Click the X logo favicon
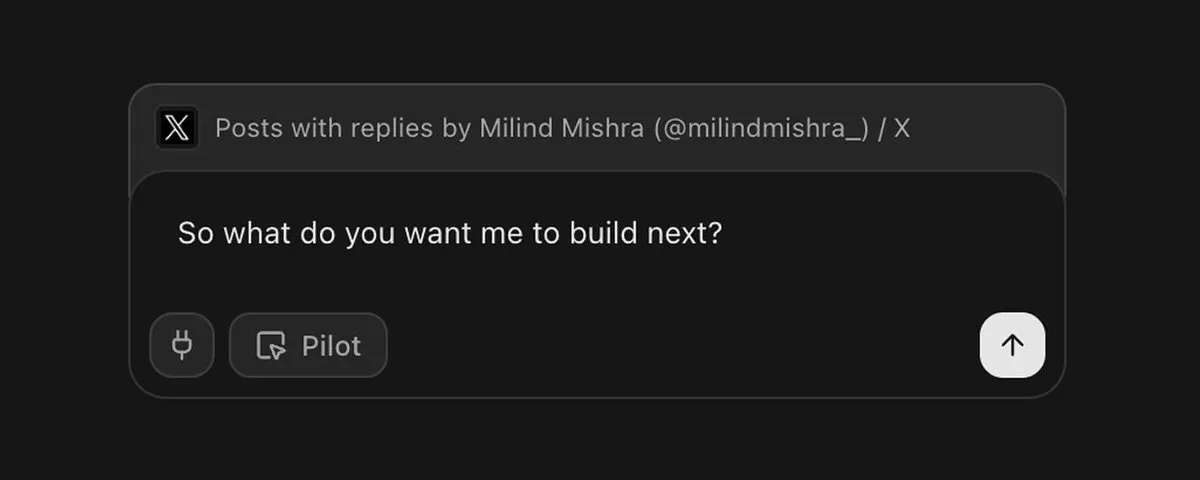1200x480 pixels. tap(177, 128)
